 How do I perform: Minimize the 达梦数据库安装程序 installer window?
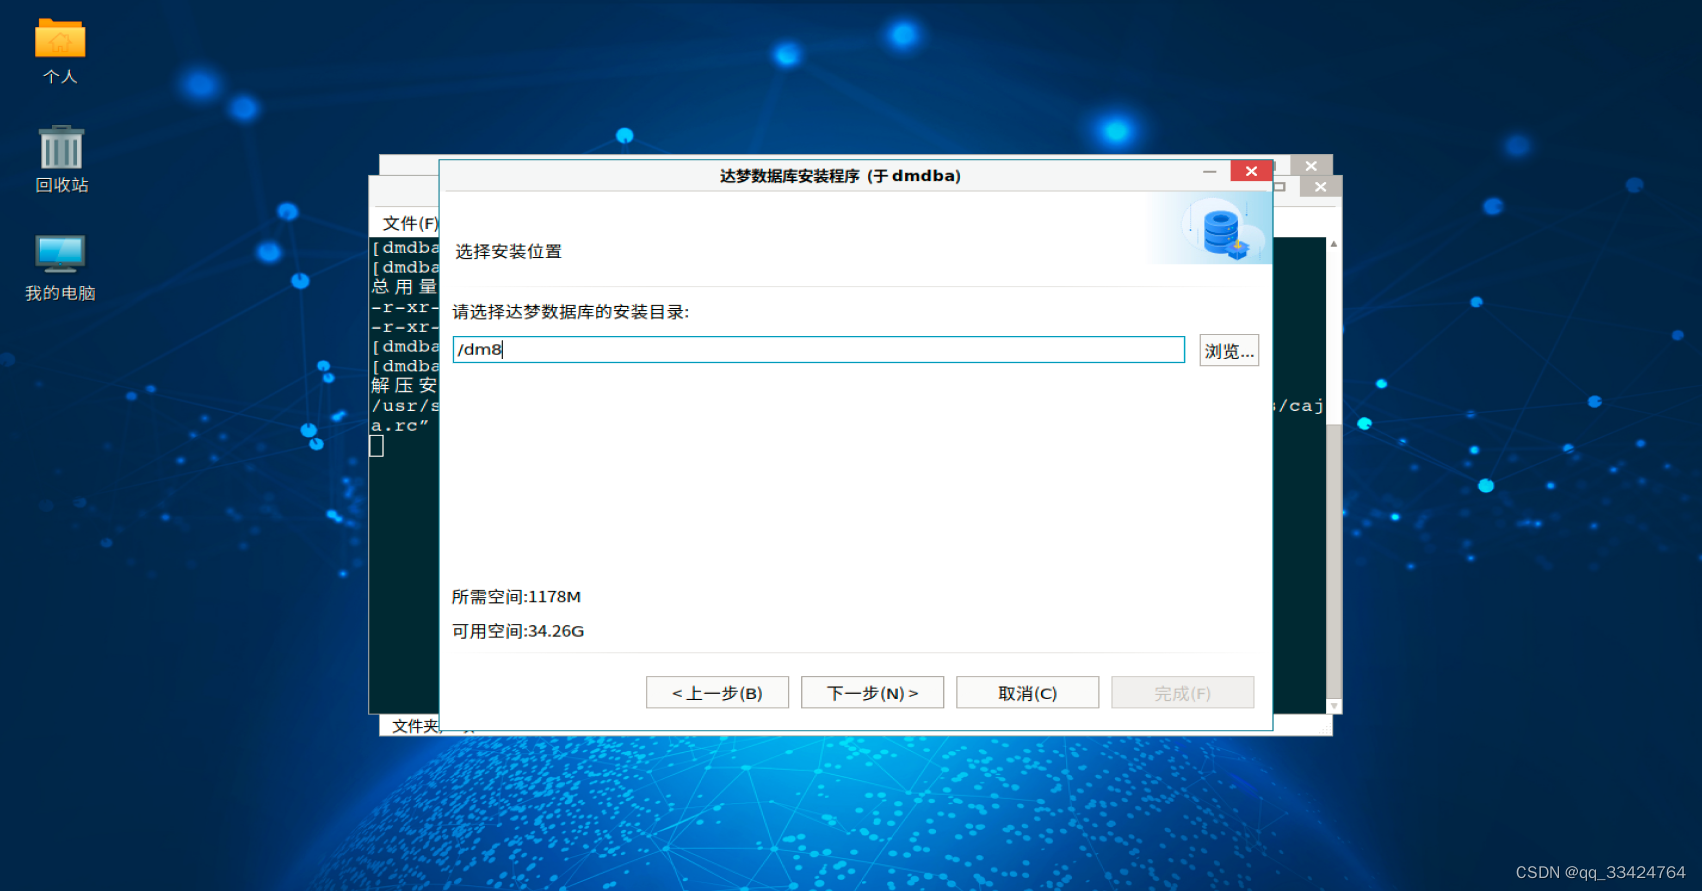(x=1209, y=171)
